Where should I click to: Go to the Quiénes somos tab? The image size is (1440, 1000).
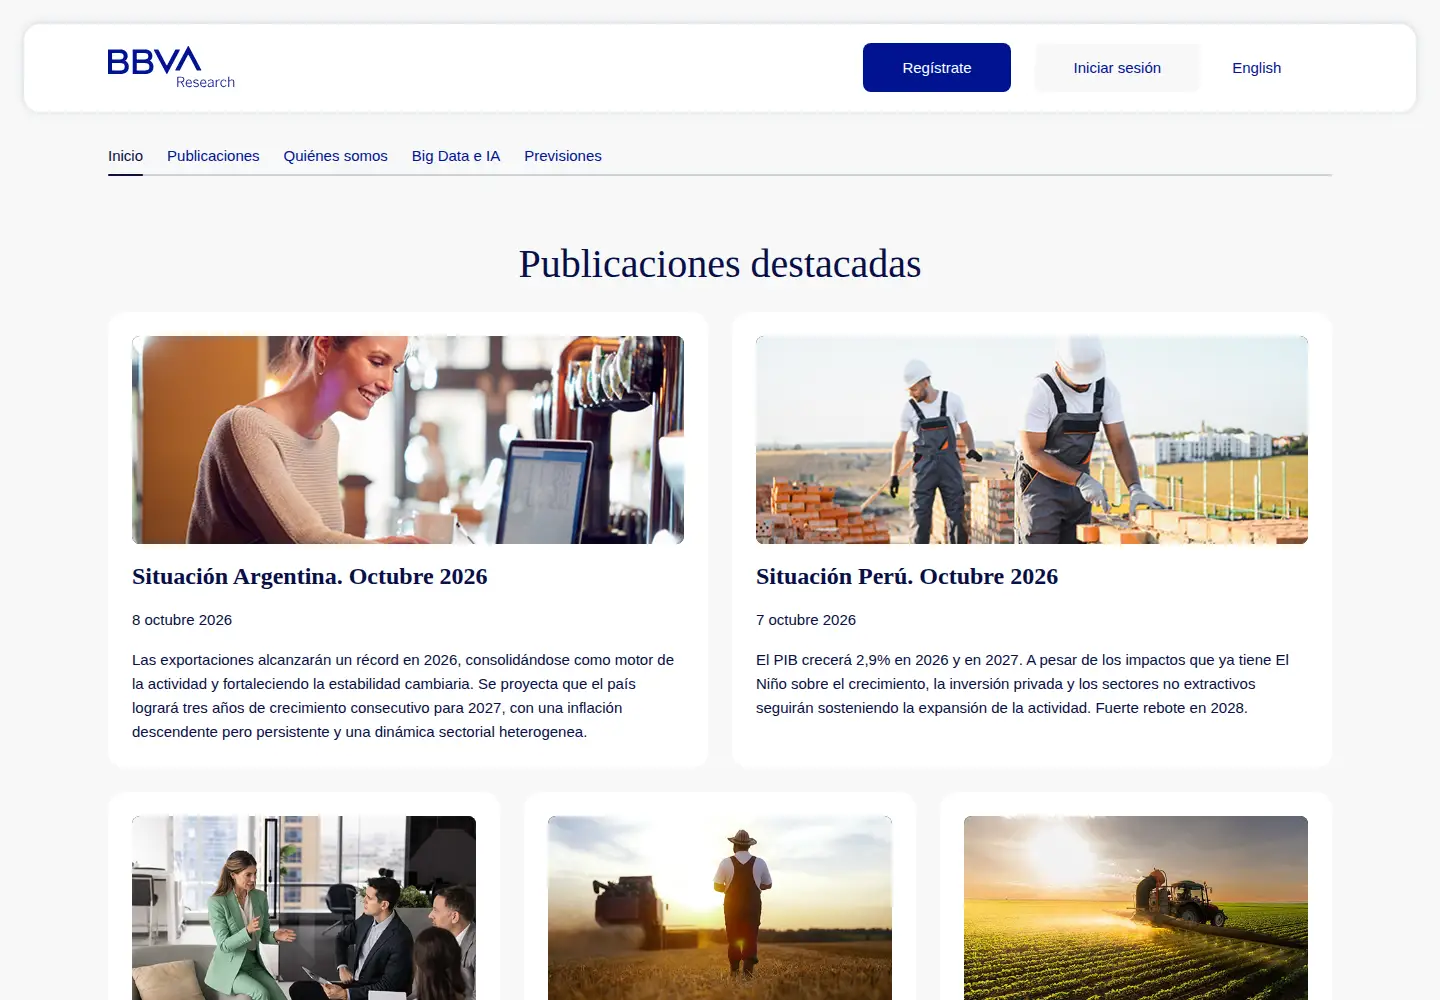click(x=335, y=156)
